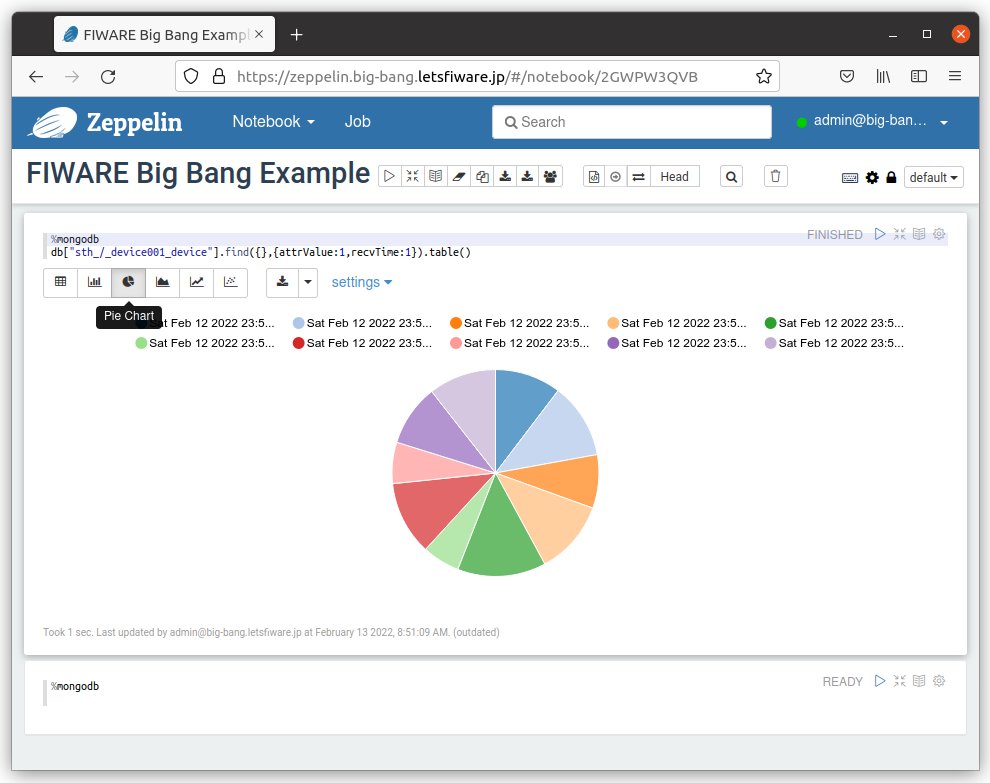Image resolution: width=990 pixels, height=783 pixels.
Task: Run the FINISHED paragraph
Action: 880,234
